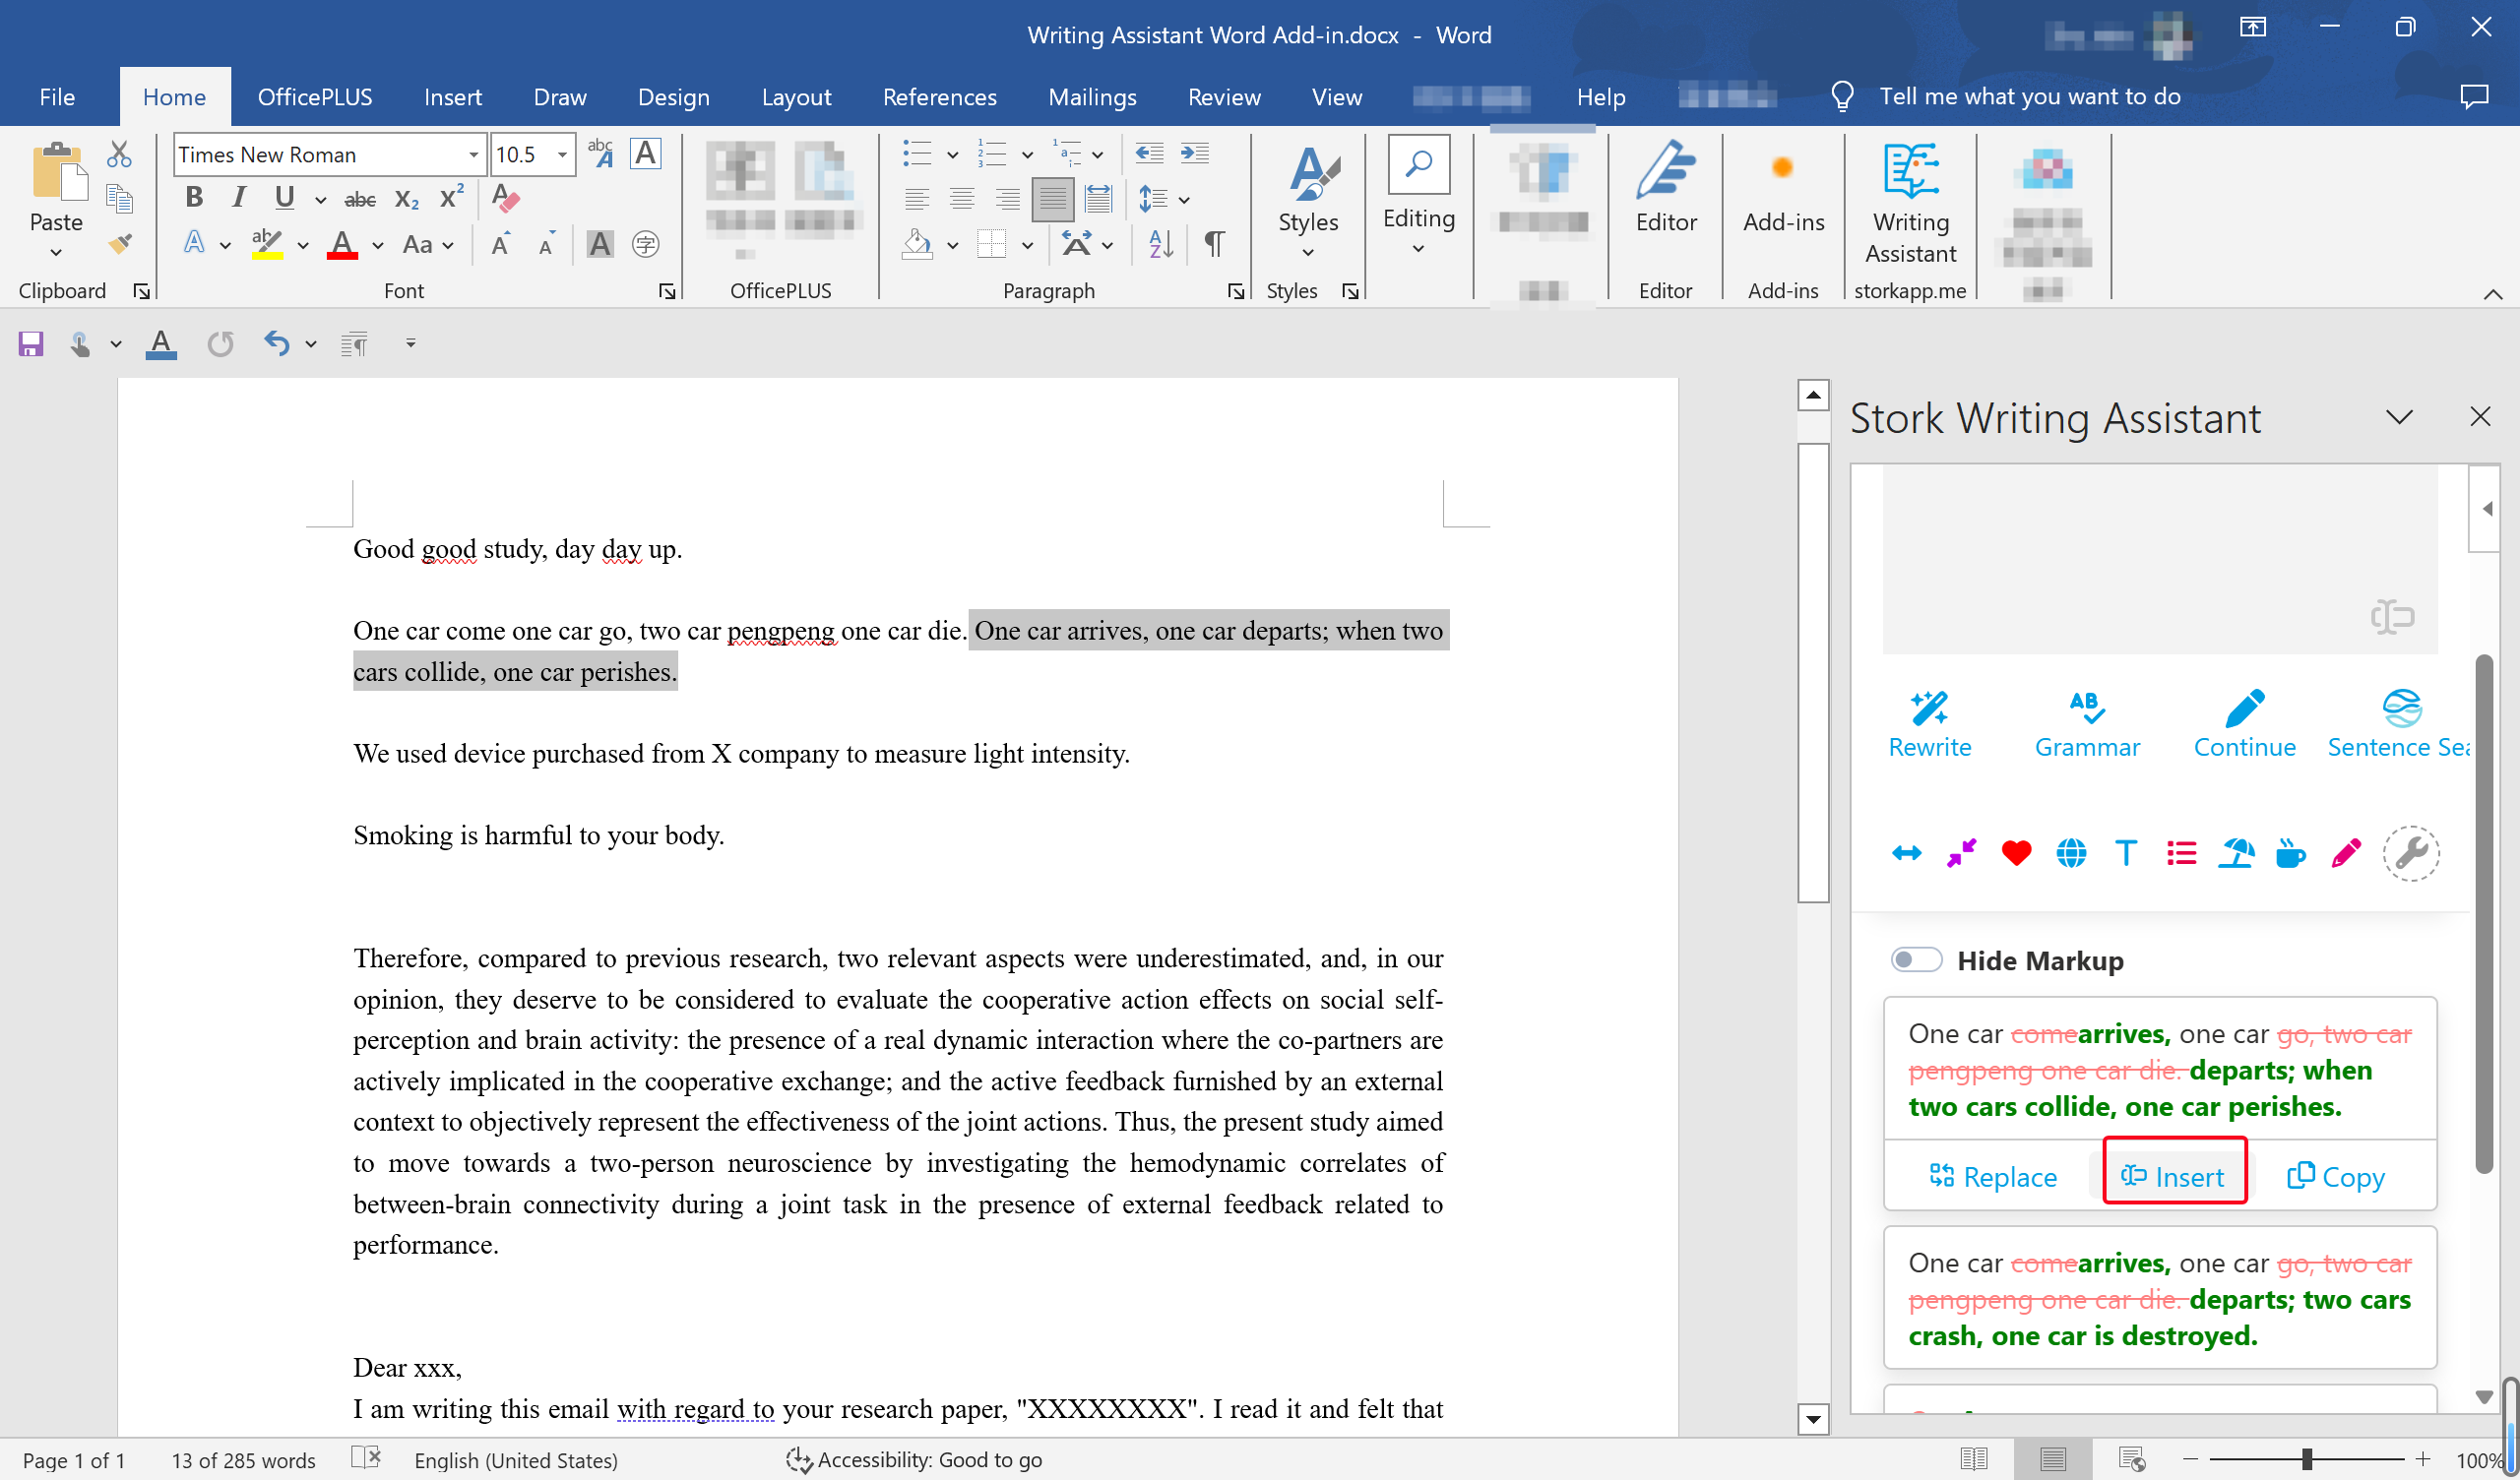Click the Tell me what you want field
The width and height of the screenshot is (2520, 1480).
pos(2029,97)
